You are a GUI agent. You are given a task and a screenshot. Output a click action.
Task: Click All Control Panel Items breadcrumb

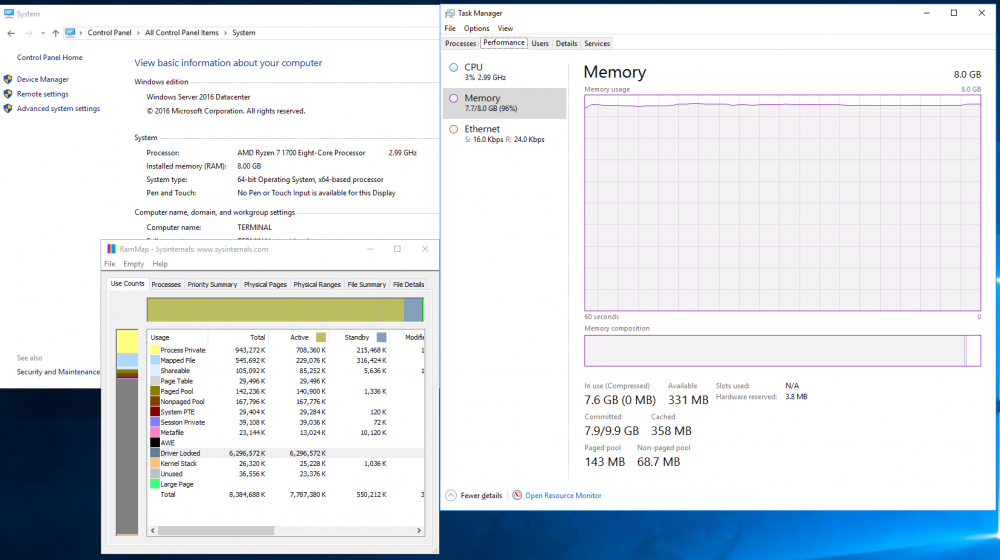point(182,33)
